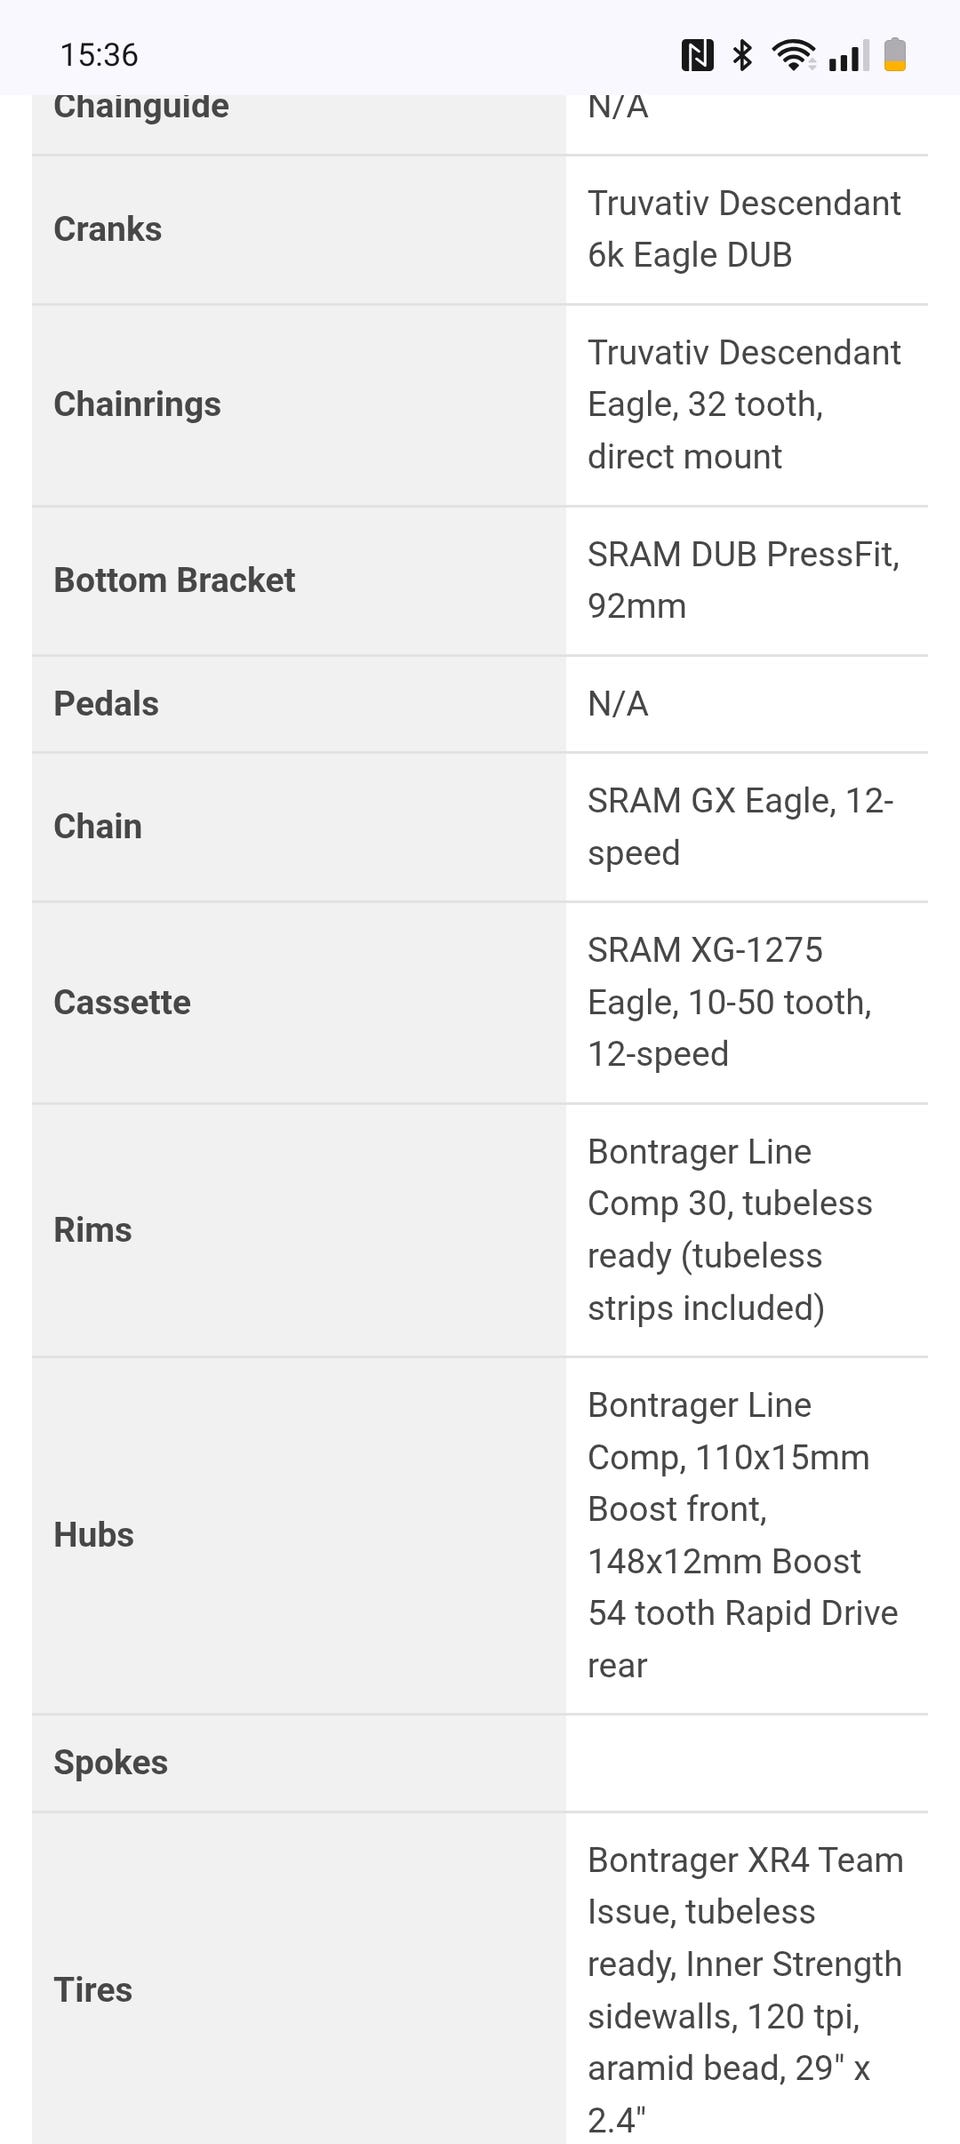This screenshot has width=960, height=2144.
Task: Click the SRAM XG-1275 Eagle cassette value
Action: click(729, 1002)
